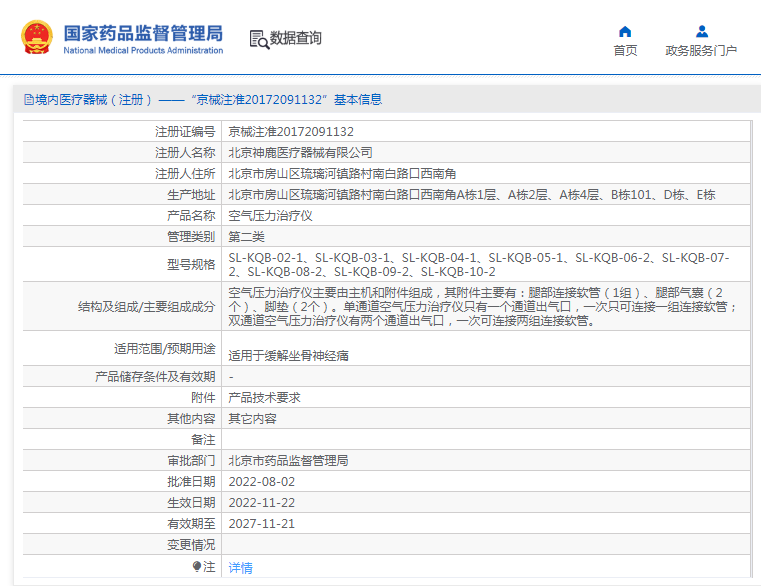Screen dimensions: 761x586
Task: Click registrant address 北京市房山区琉璃河镇路村南白路口西南角
Action: pyautogui.click(x=342, y=173)
